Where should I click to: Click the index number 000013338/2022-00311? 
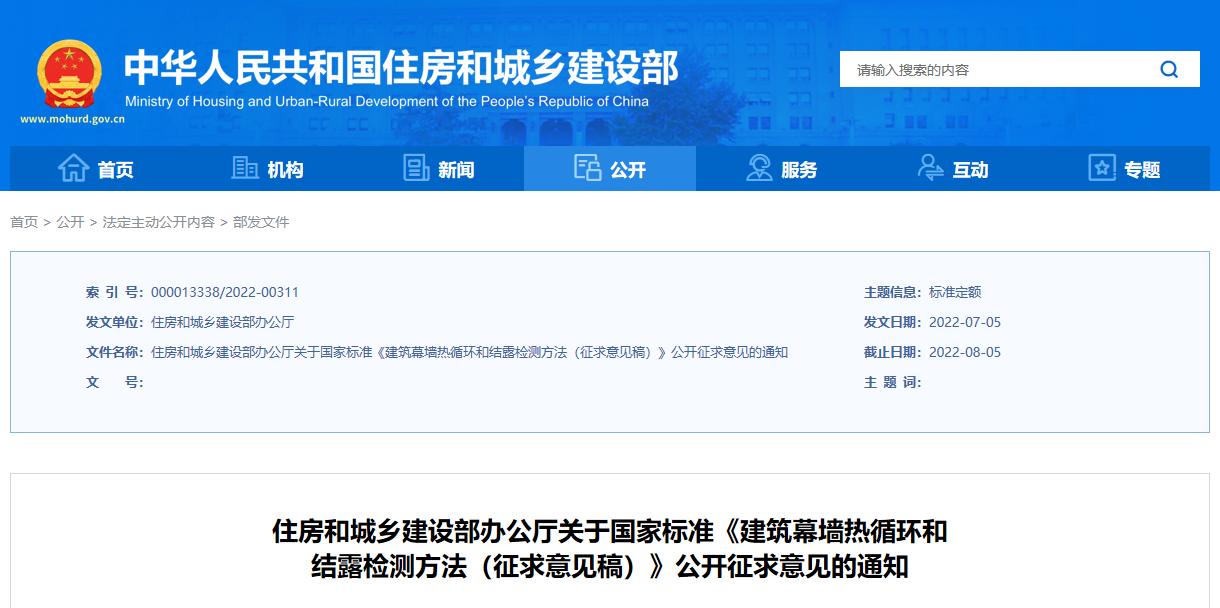click(x=225, y=292)
